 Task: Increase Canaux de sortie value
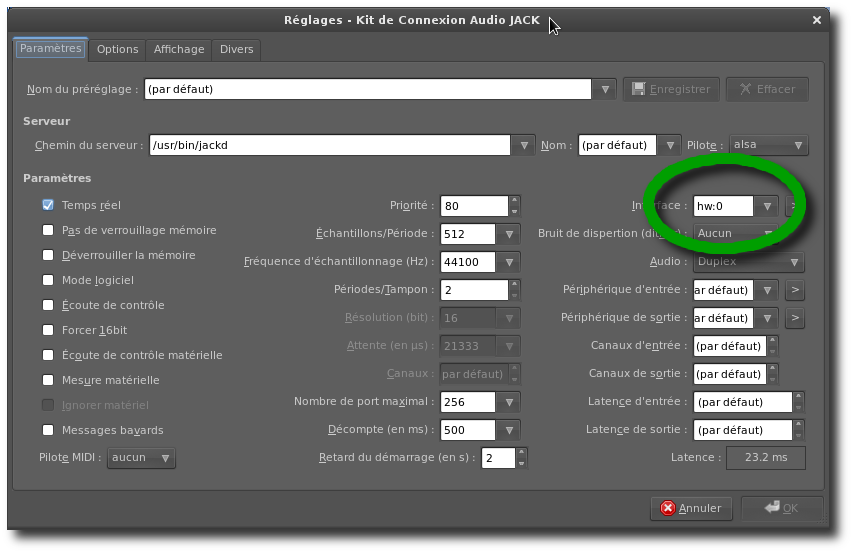(772, 369)
